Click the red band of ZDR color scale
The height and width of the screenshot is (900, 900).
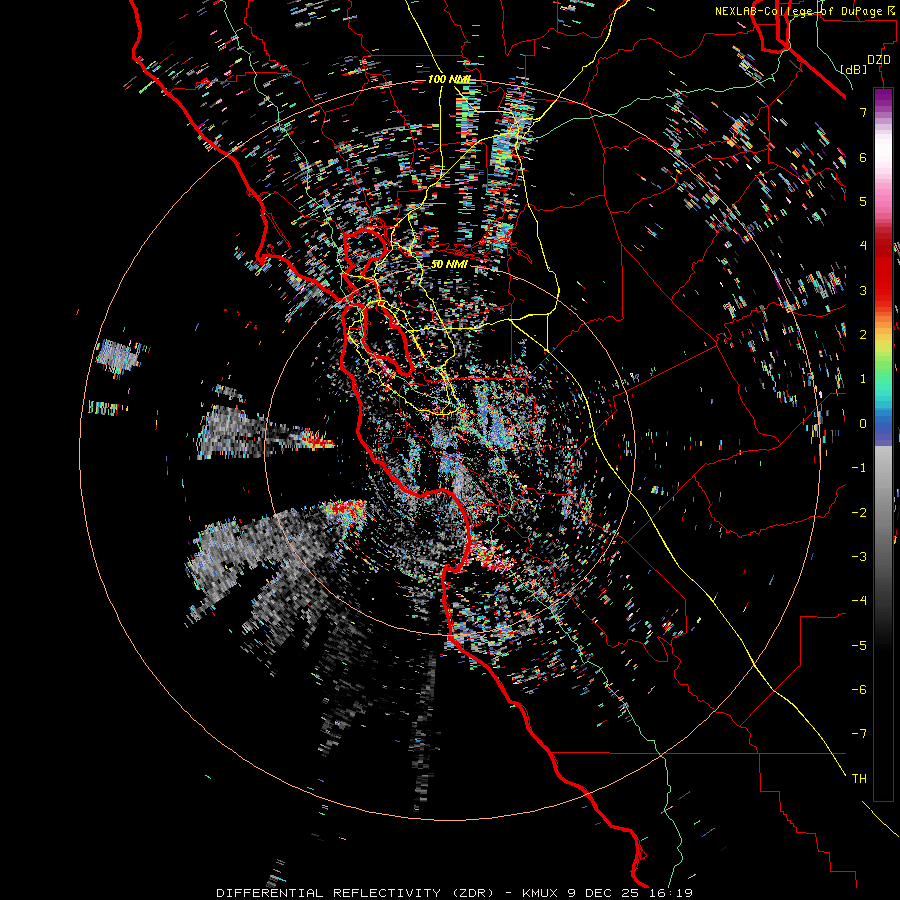[x=883, y=270]
